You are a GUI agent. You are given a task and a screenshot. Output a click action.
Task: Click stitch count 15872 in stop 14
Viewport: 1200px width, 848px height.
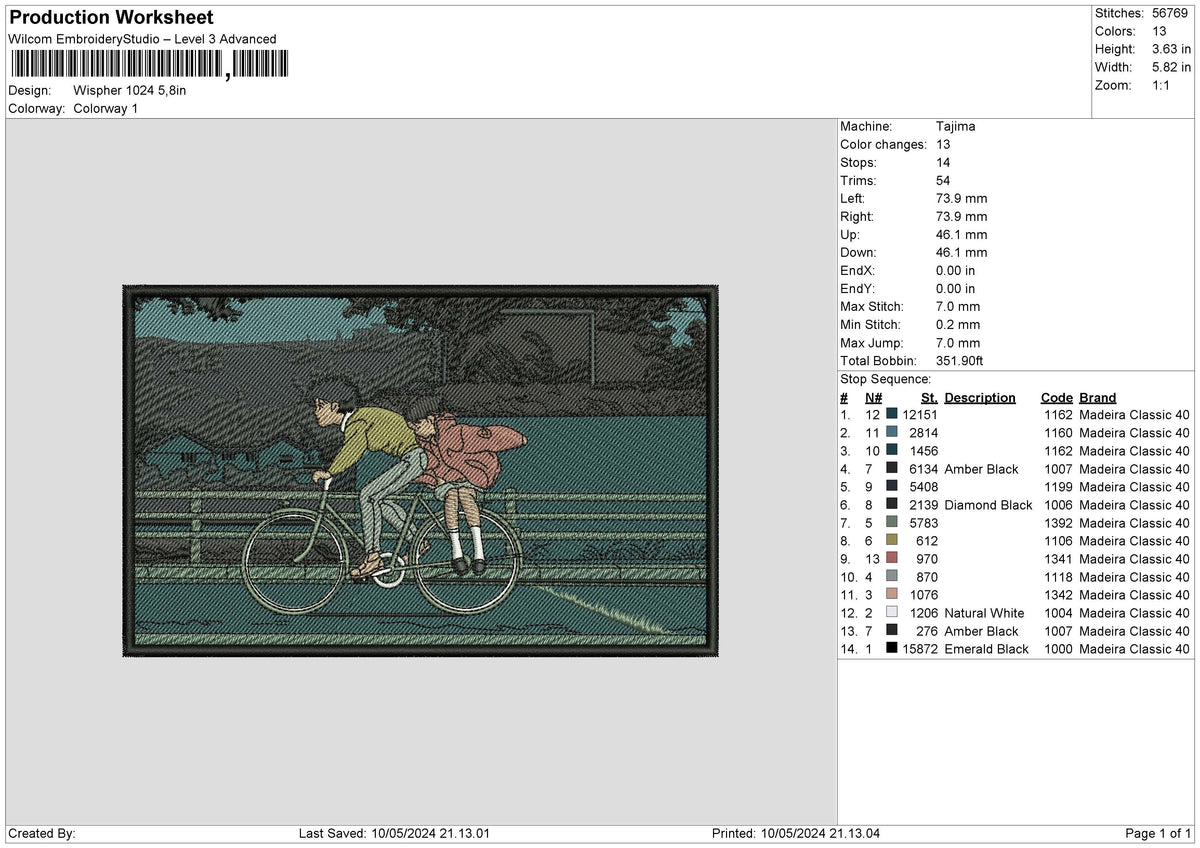click(x=920, y=648)
